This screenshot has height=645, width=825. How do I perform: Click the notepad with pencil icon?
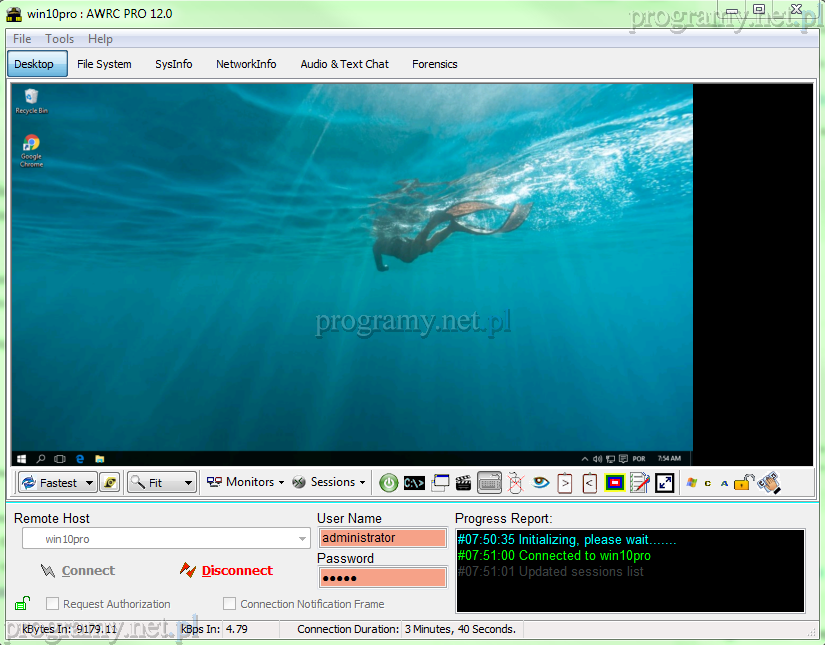pos(640,483)
